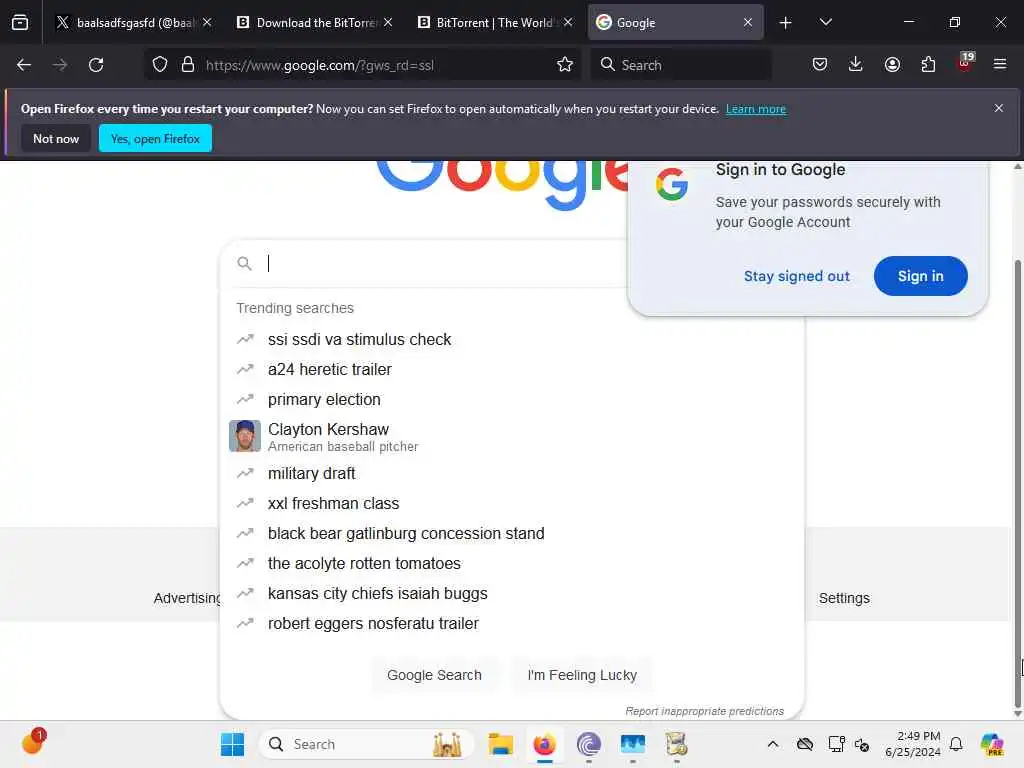The height and width of the screenshot is (768, 1024).
Task: Save page to Pocket
Action: 820,65
